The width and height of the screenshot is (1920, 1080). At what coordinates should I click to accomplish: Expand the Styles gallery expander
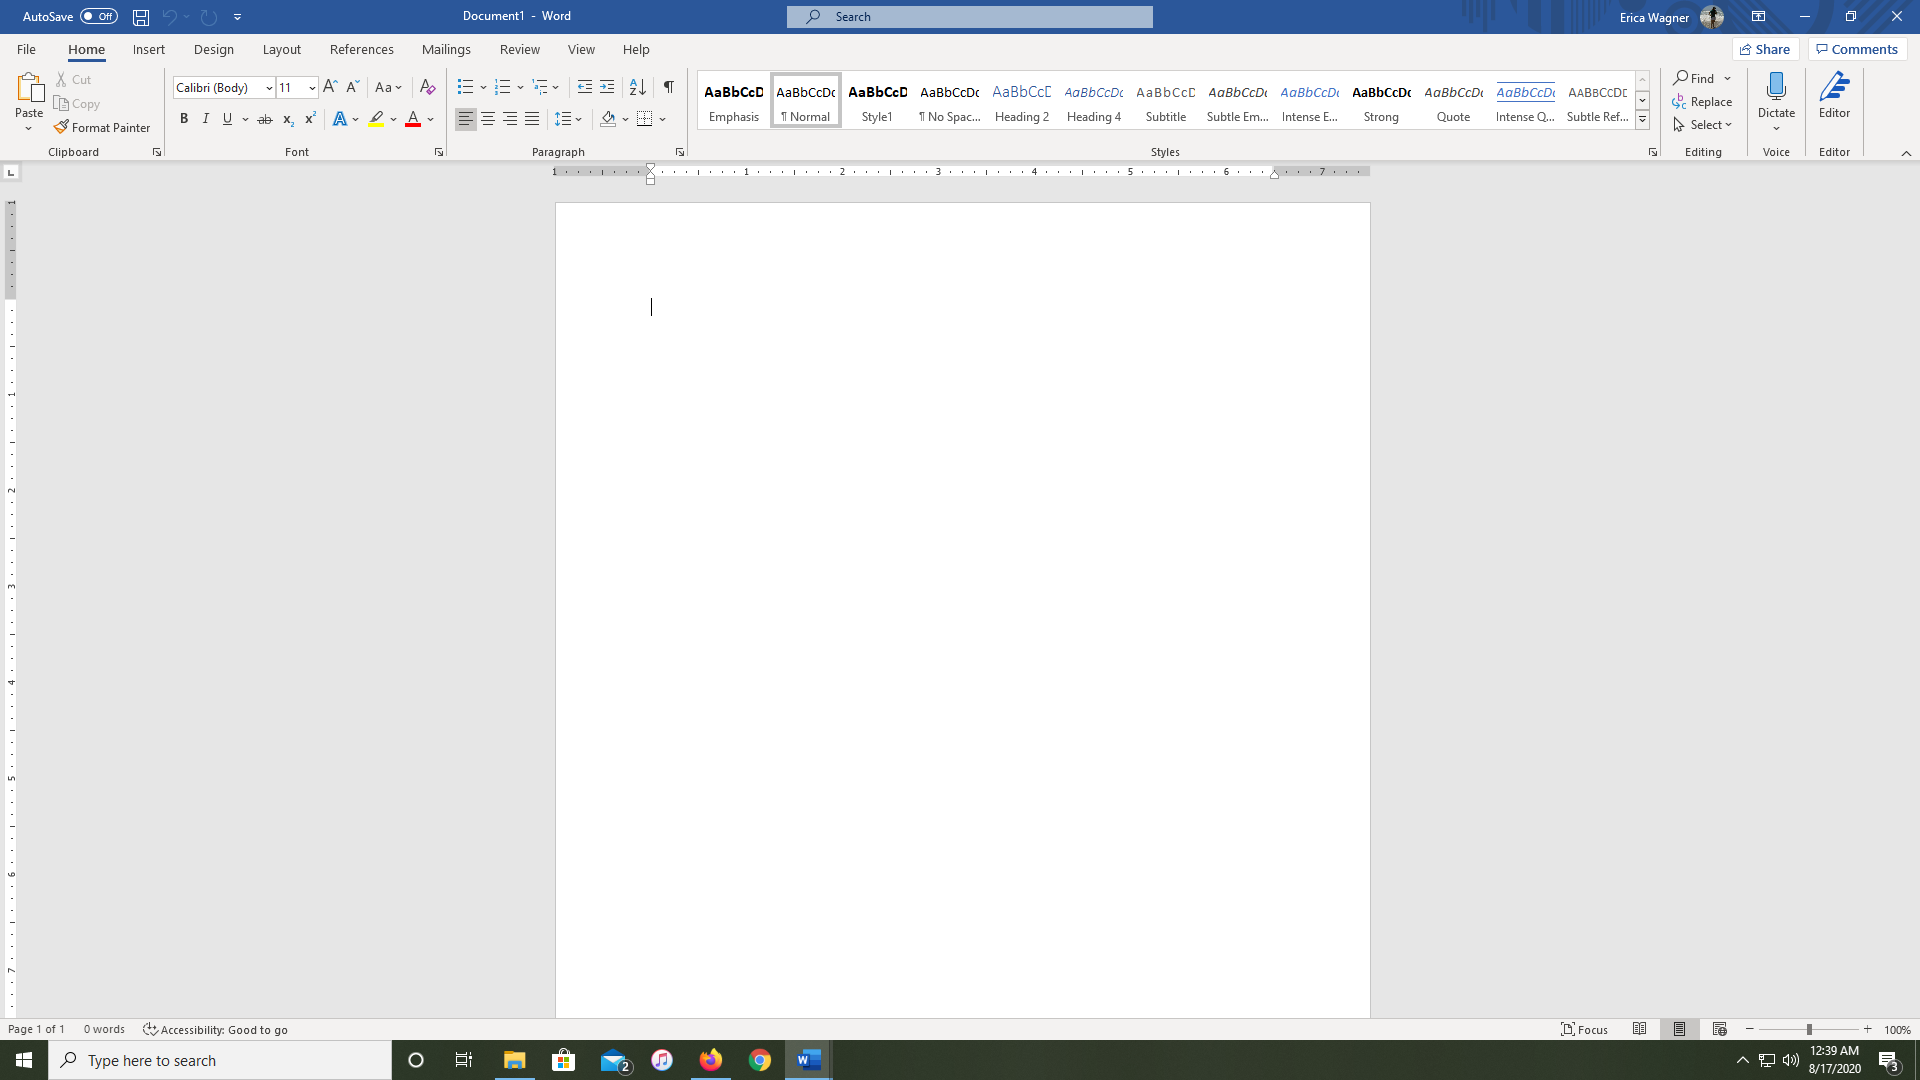point(1643,121)
